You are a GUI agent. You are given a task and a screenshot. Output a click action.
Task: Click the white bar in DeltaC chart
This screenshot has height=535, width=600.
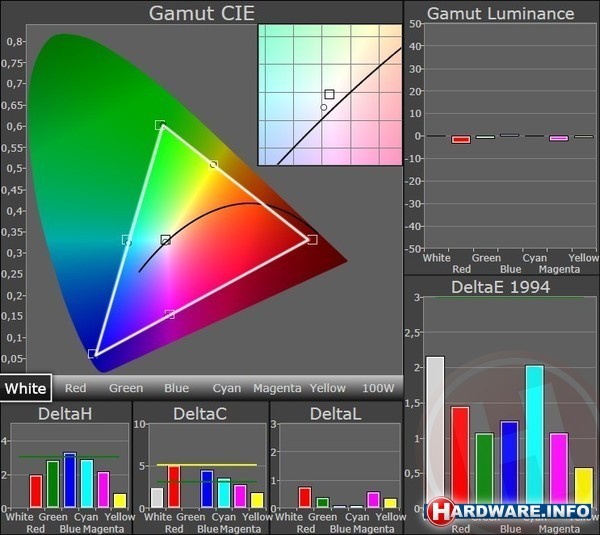(x=157, y=497)
